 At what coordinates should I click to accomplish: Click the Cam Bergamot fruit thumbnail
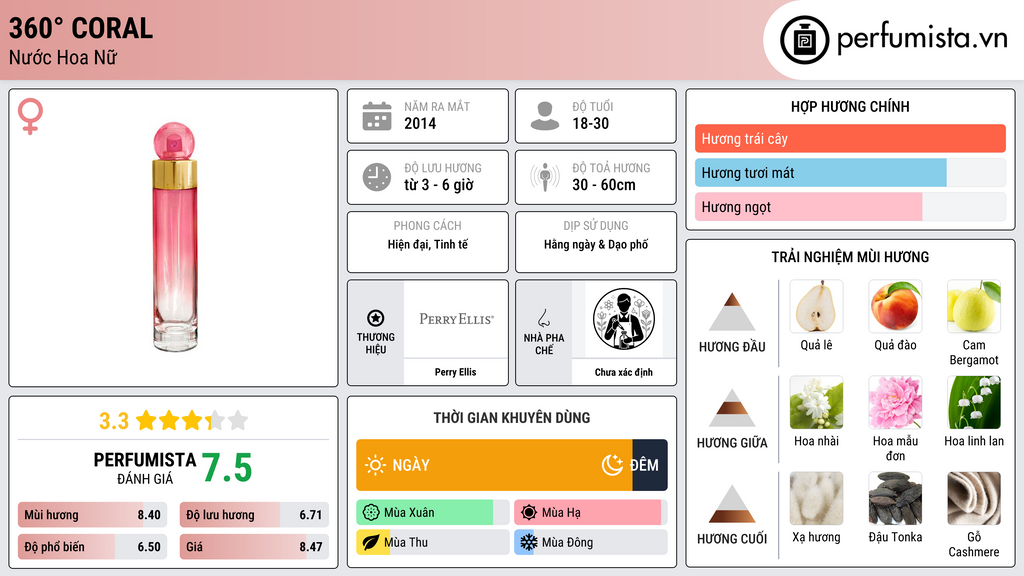974,306
